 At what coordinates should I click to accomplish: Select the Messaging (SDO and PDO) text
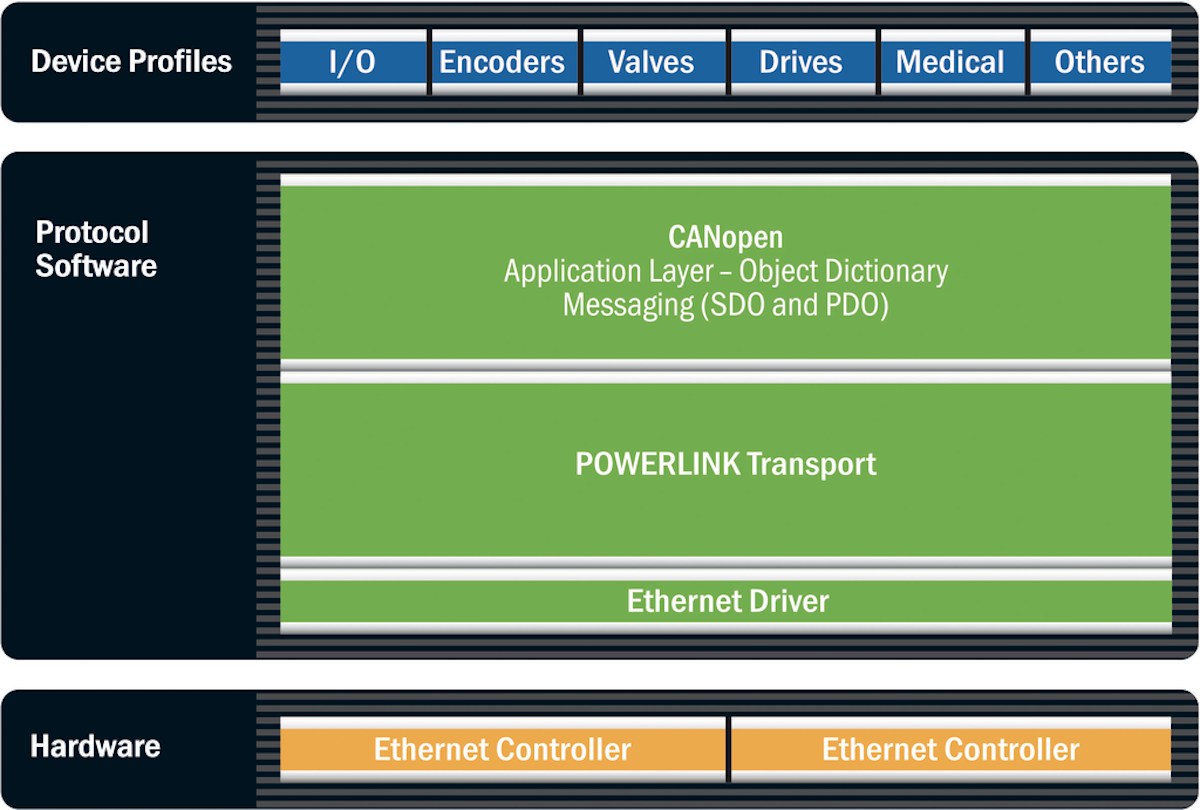pyautogui.click(x=725, y=304)
